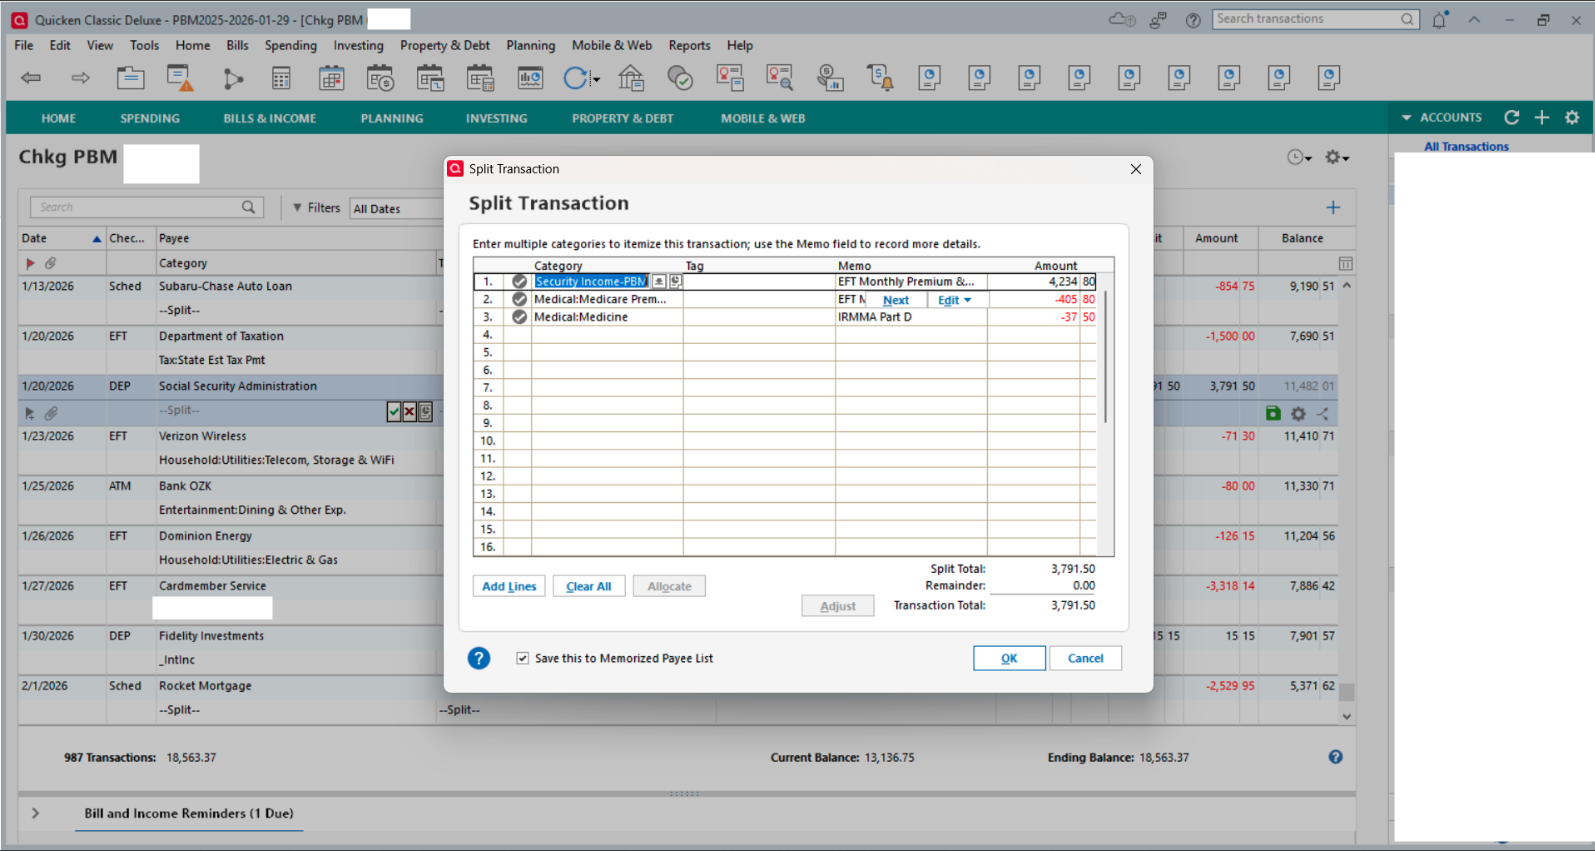The width and height of the screenshot is (1595, 851).
Task: Click the green save icon on selected register row
Action: pyautogui.click(x=1273, y=413)
